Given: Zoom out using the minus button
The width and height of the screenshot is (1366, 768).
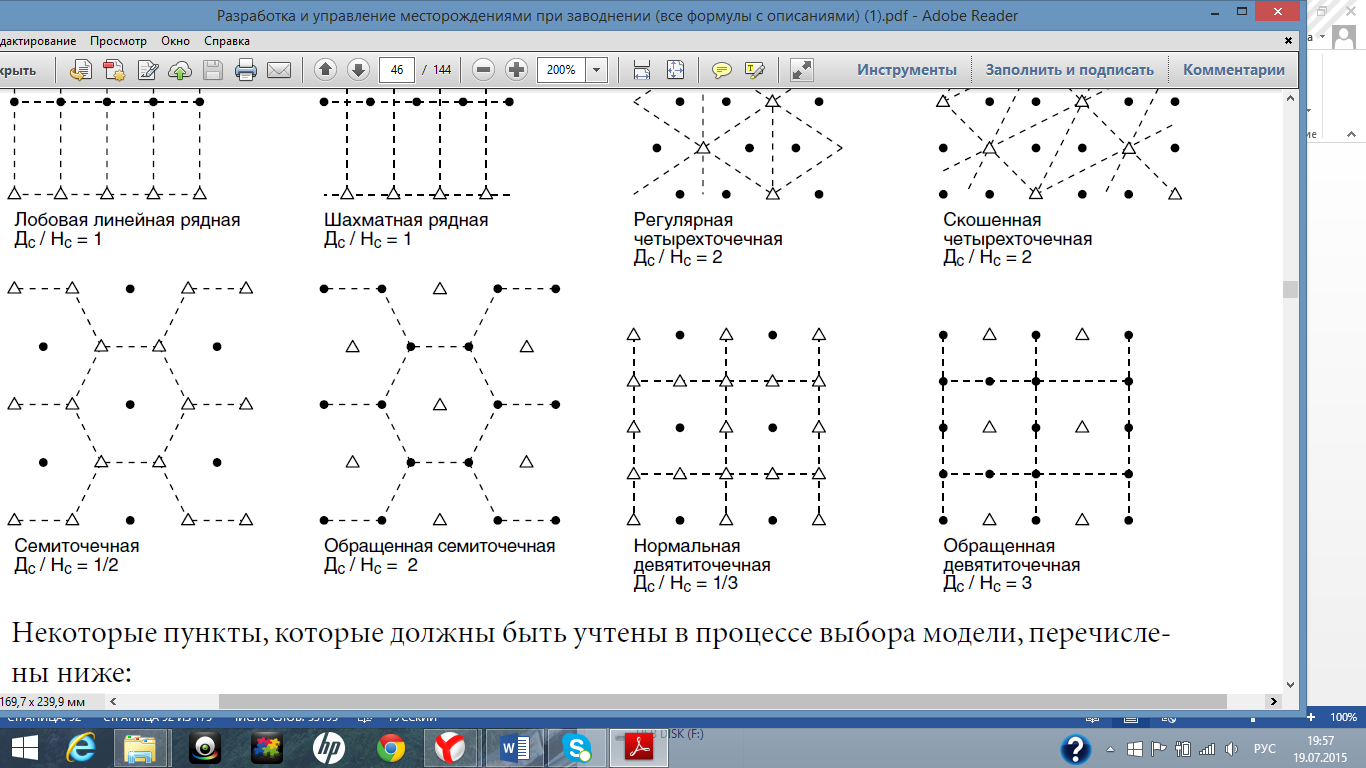Looking at the screenshot, I should pyautogui.click(x=484, y=70).
